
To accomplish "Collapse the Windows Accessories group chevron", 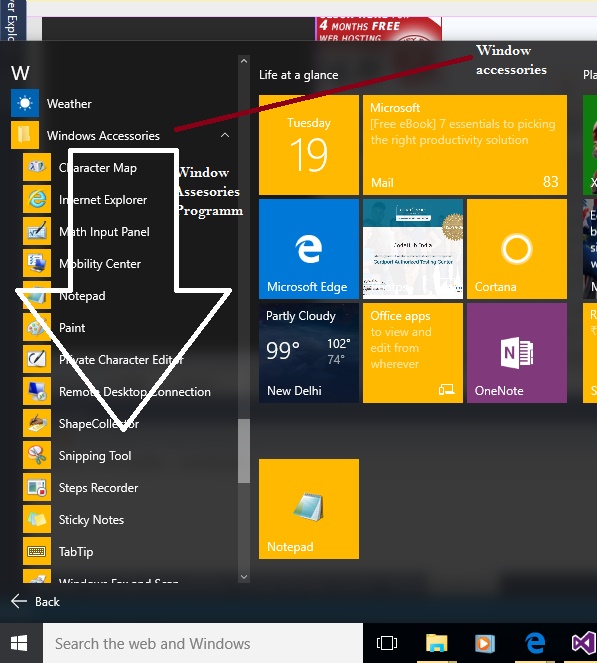I will 225,135.
